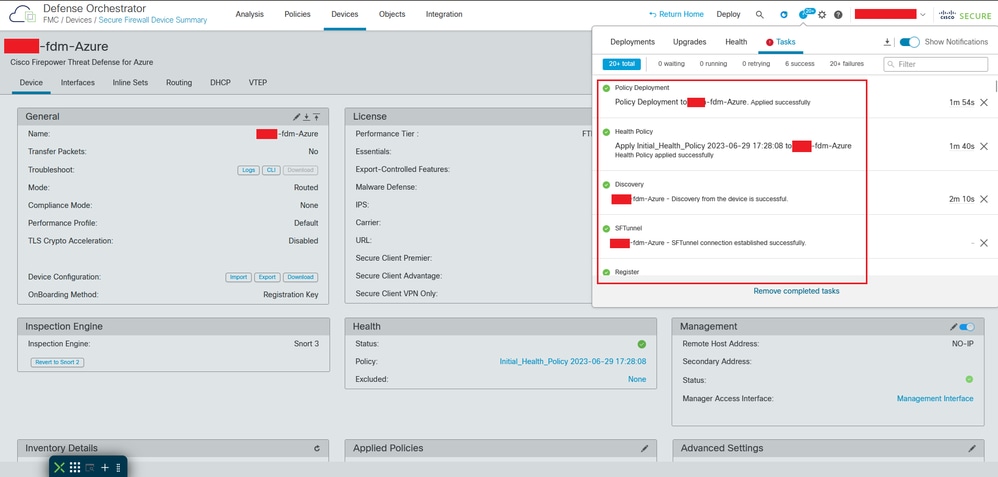Click the blue circular refresh icon in header
Viewport: 998px width, 477px height.
click(784, 15)
